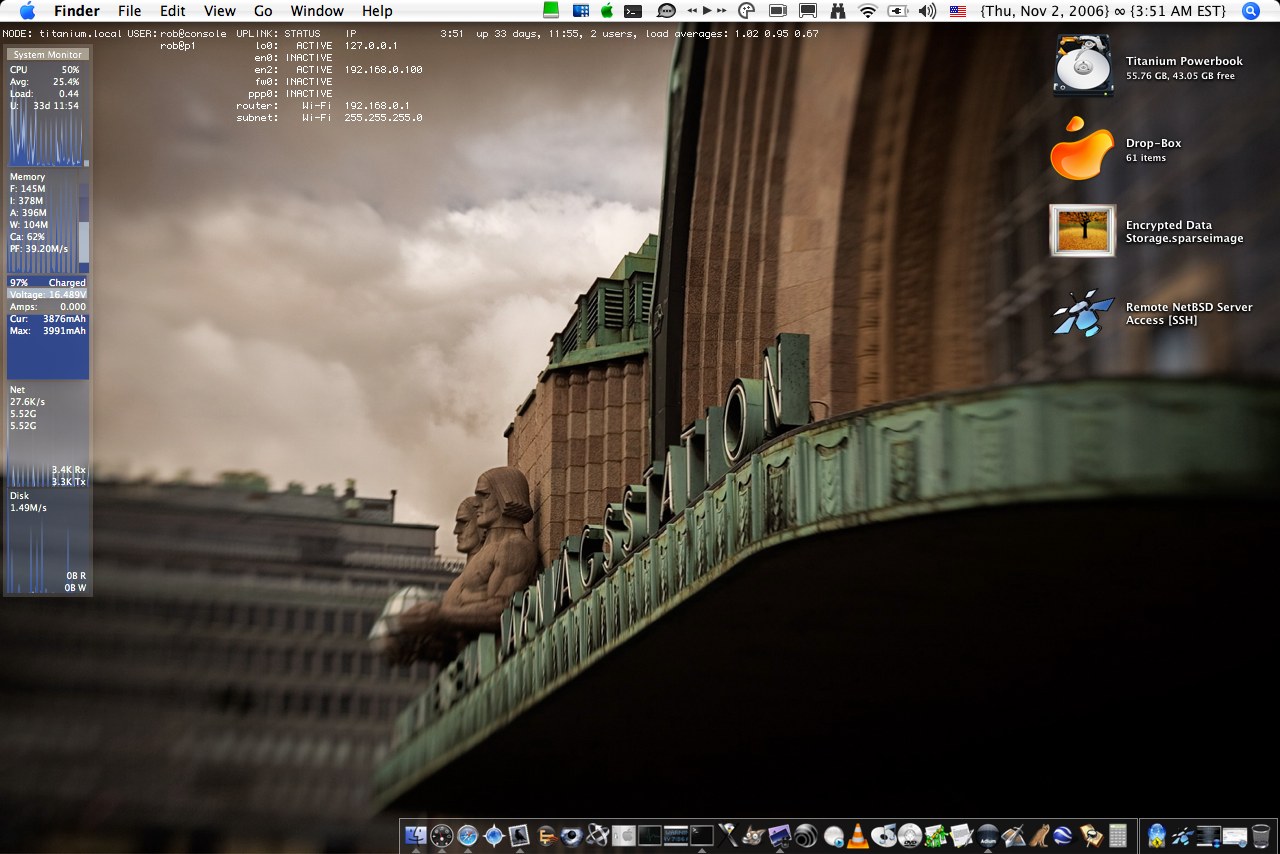The image size is (1280, 854).
Task: Click the '255.255.255.0' subnet text
Action: [x=383, y=118]
